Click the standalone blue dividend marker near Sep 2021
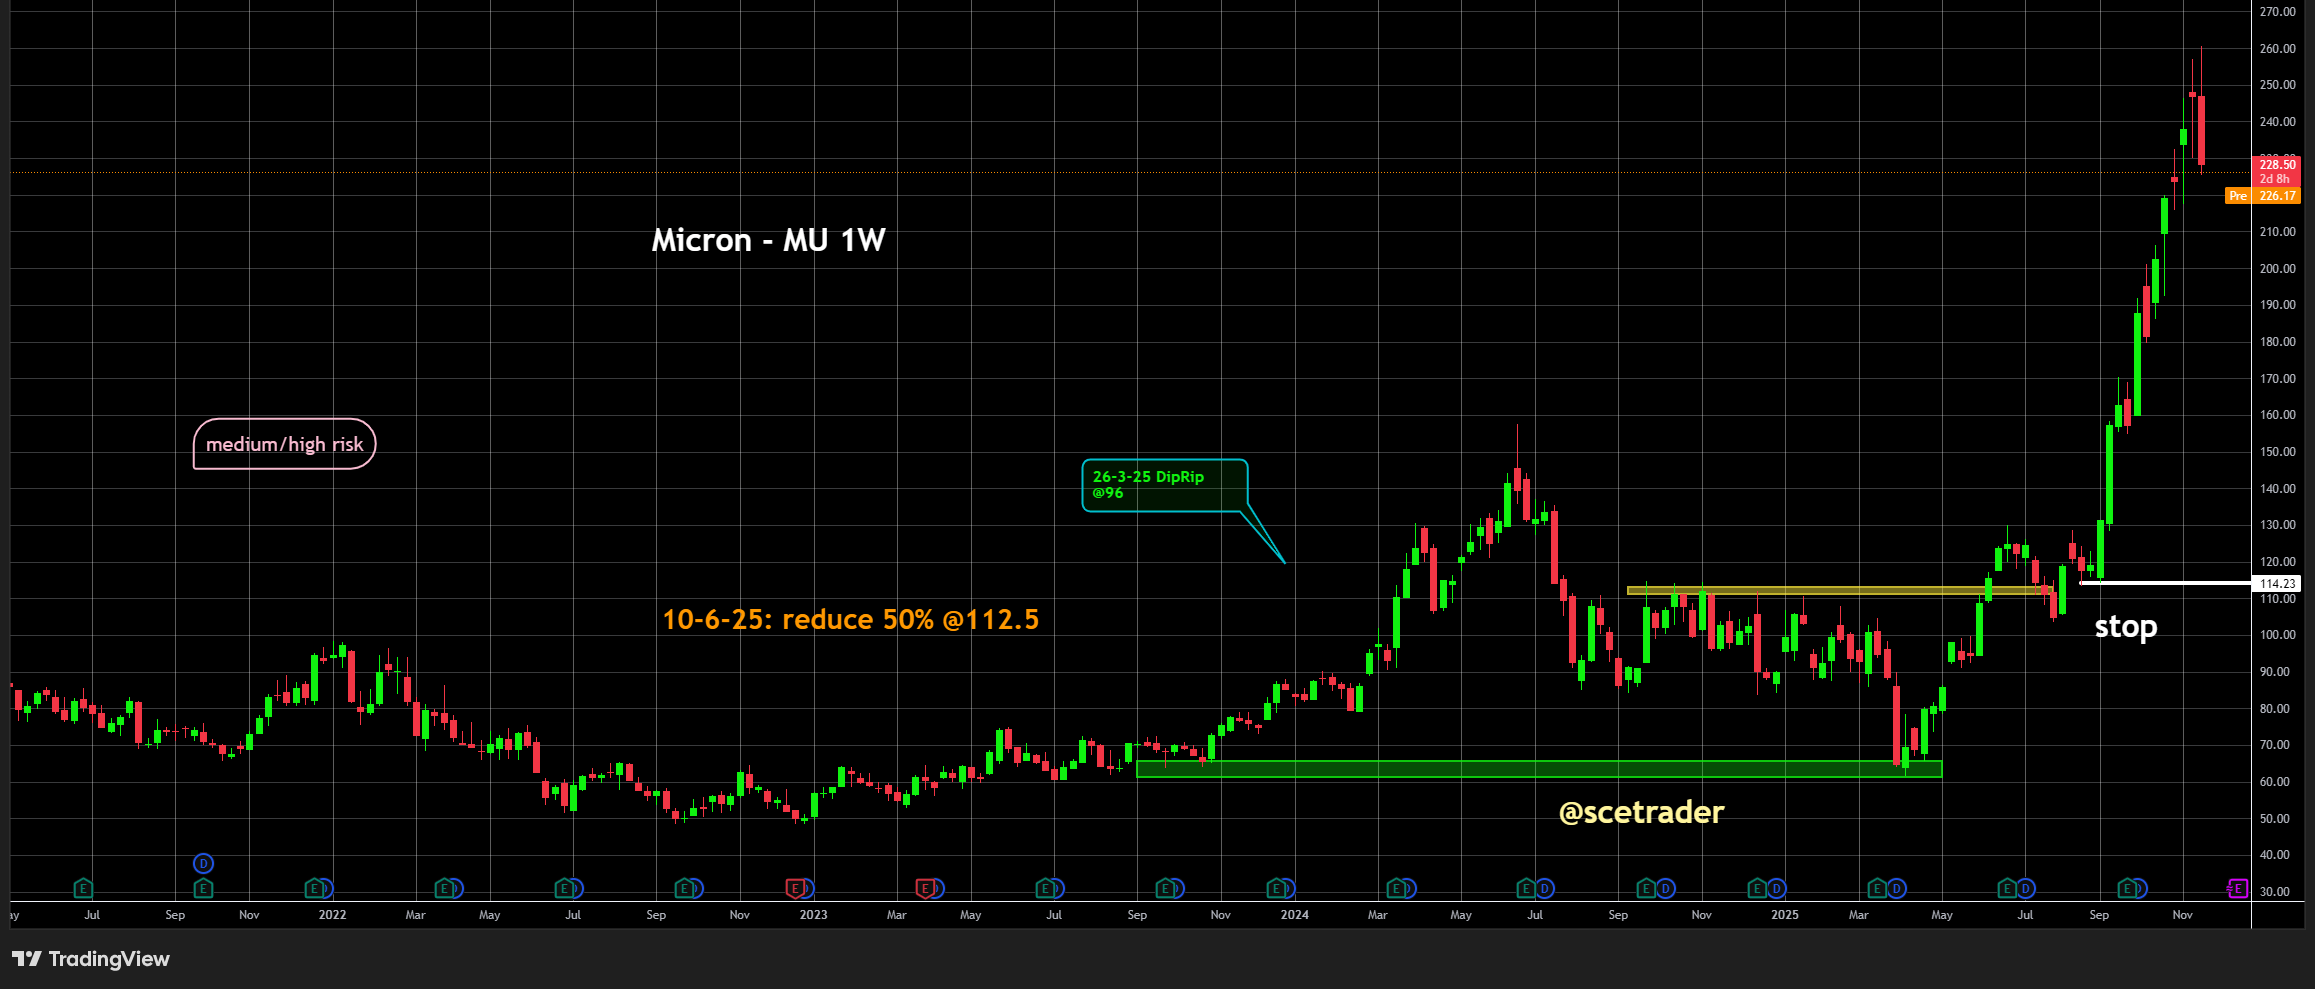Image resolution: width=2315 pixels, height=989 pixels. (x=203, y=863)
